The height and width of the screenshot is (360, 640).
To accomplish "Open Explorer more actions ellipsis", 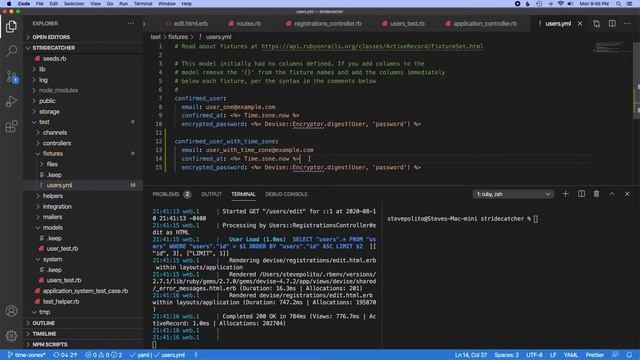I will tap(130, 24).
